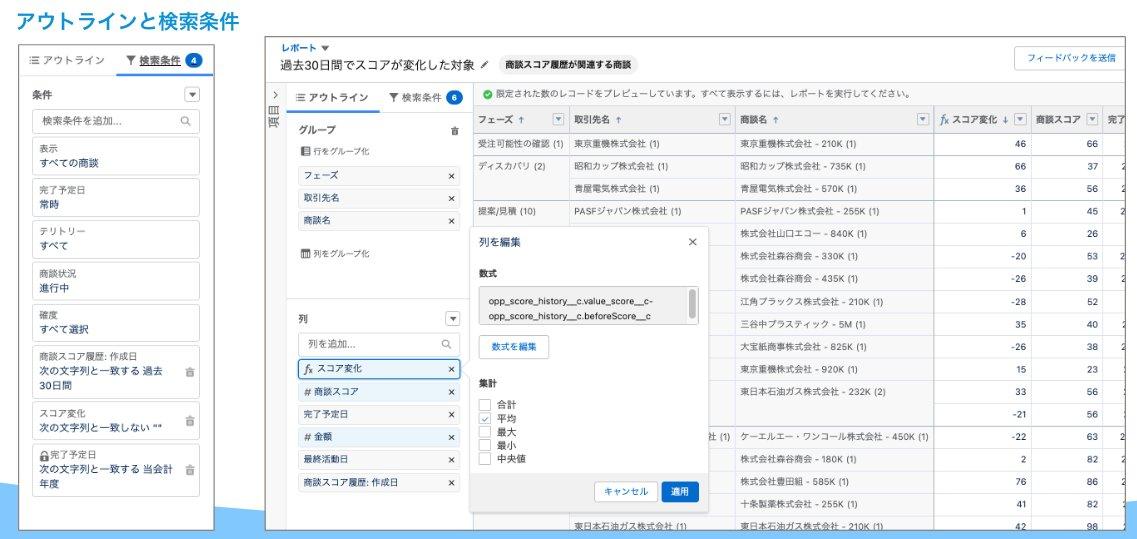Sort by 取引先名 column arrow

(x=618, y=120)
